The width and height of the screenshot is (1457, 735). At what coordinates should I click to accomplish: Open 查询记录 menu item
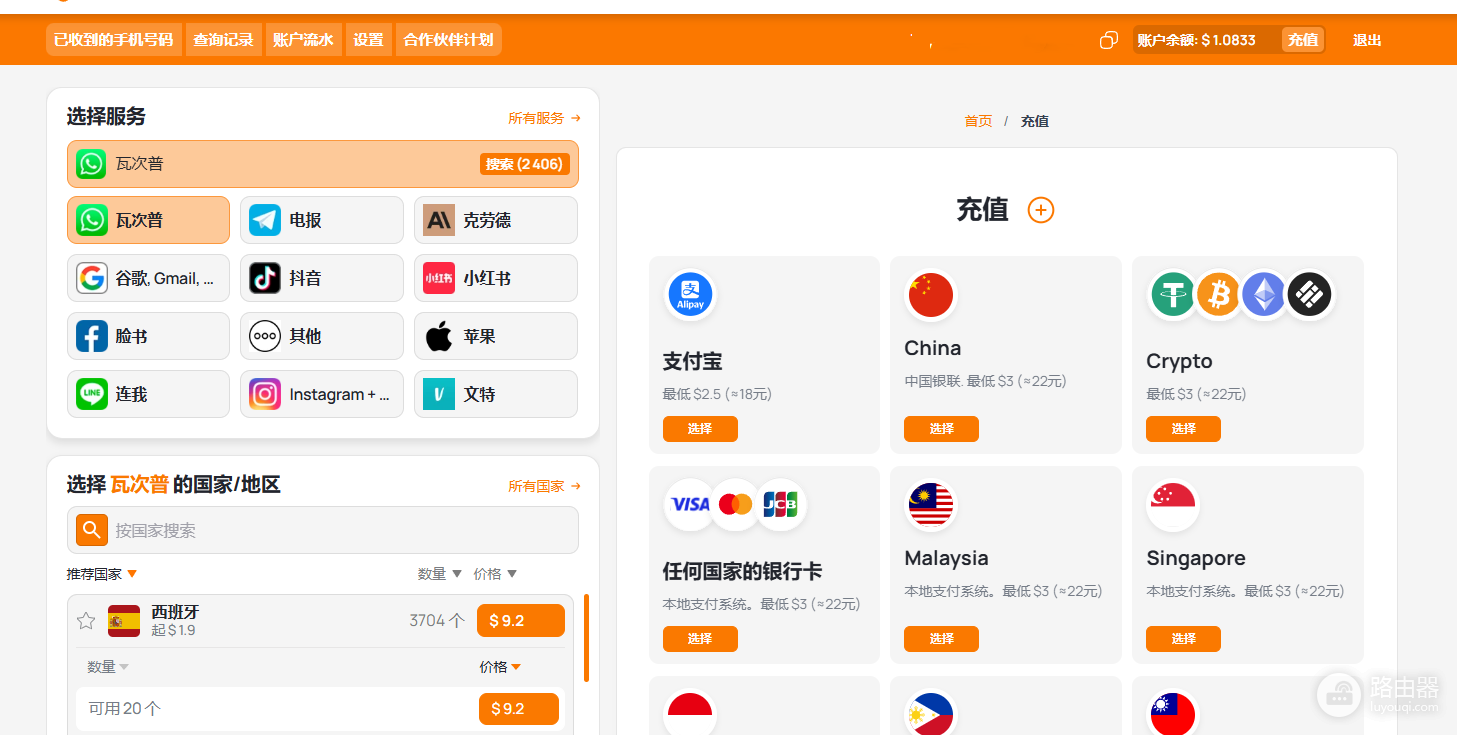coord(223,40)
